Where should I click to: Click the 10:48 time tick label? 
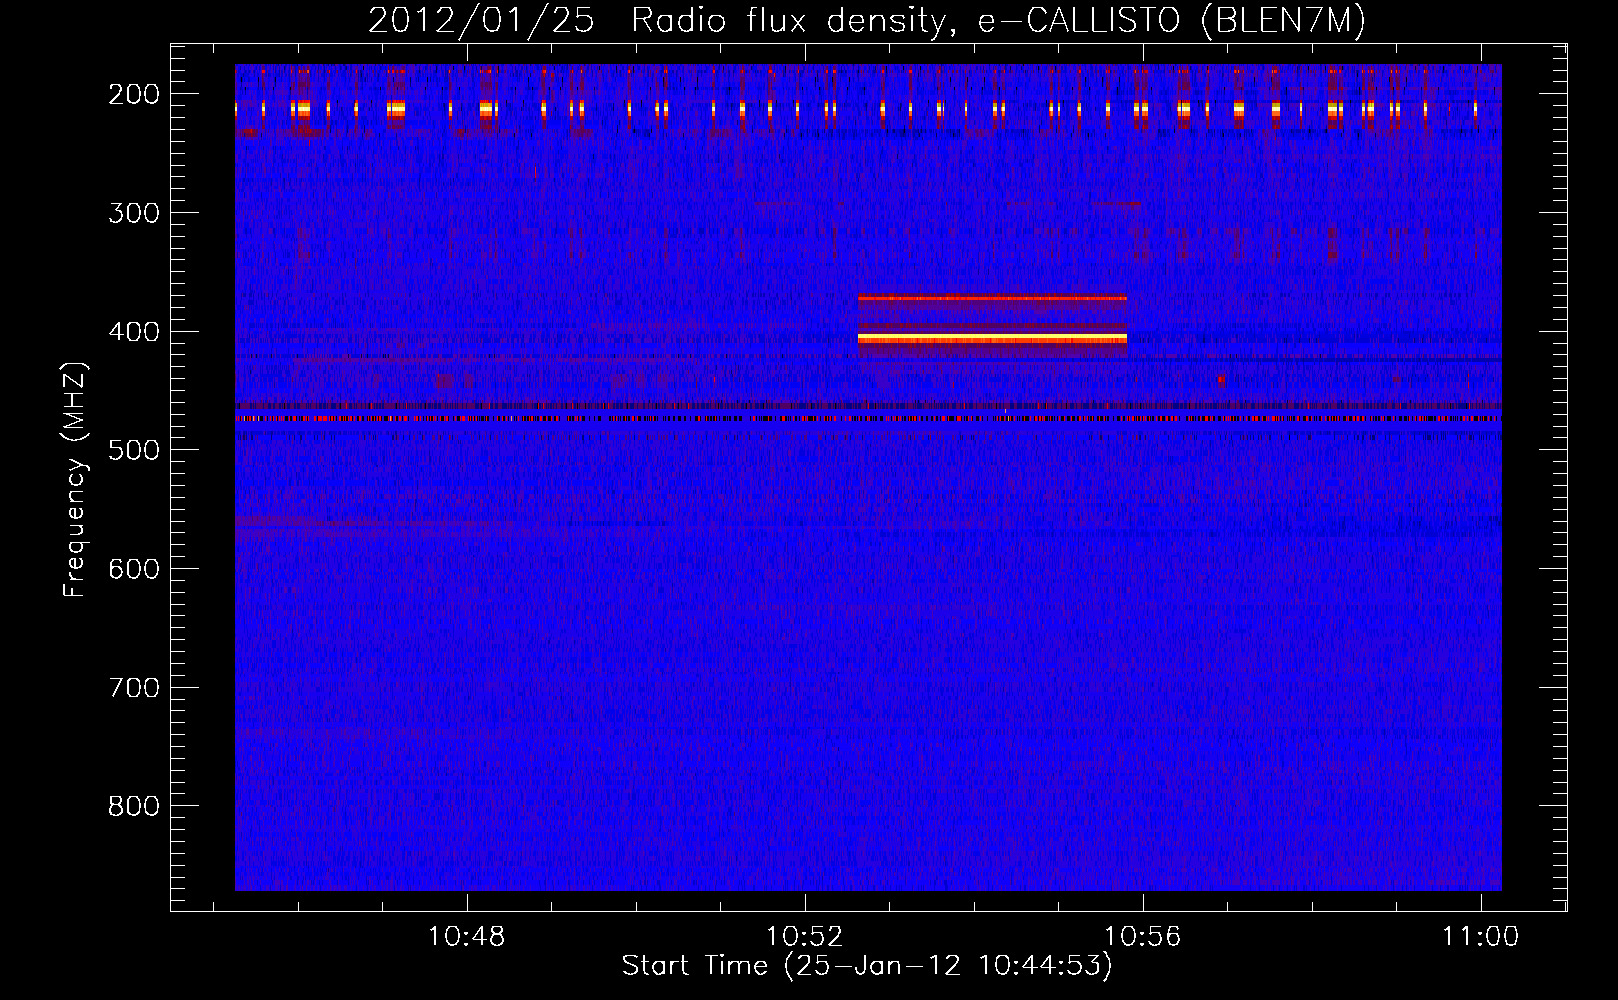point(467,937)
